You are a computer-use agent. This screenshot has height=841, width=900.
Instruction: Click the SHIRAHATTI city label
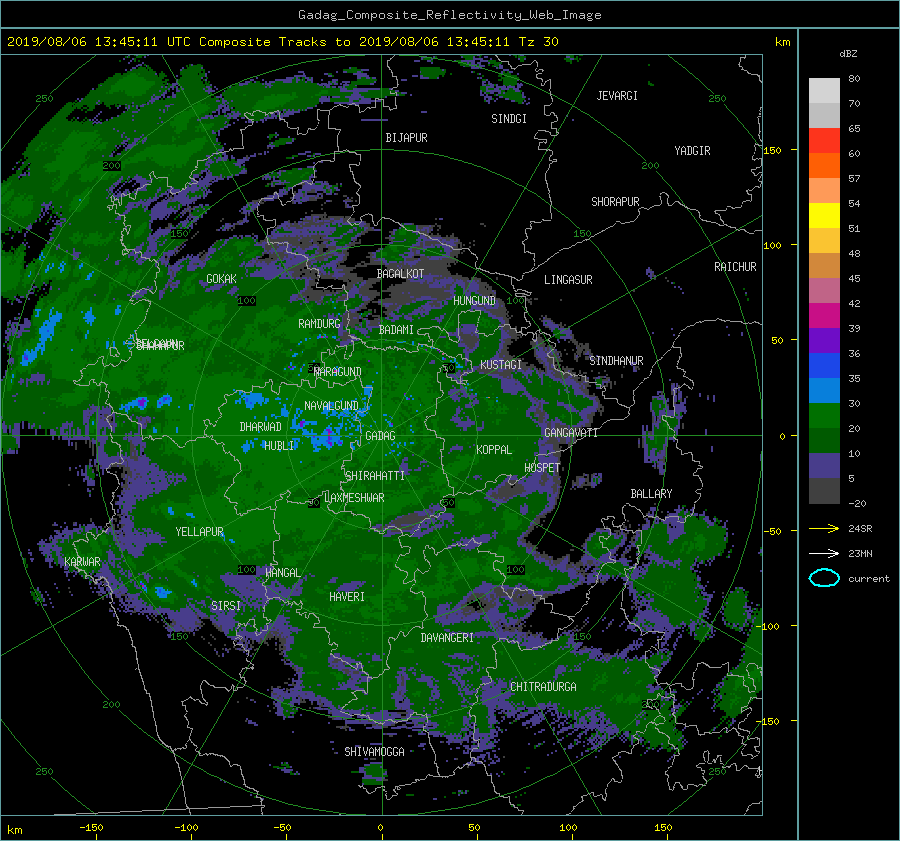pyautogui.click(x=375, y=476)
